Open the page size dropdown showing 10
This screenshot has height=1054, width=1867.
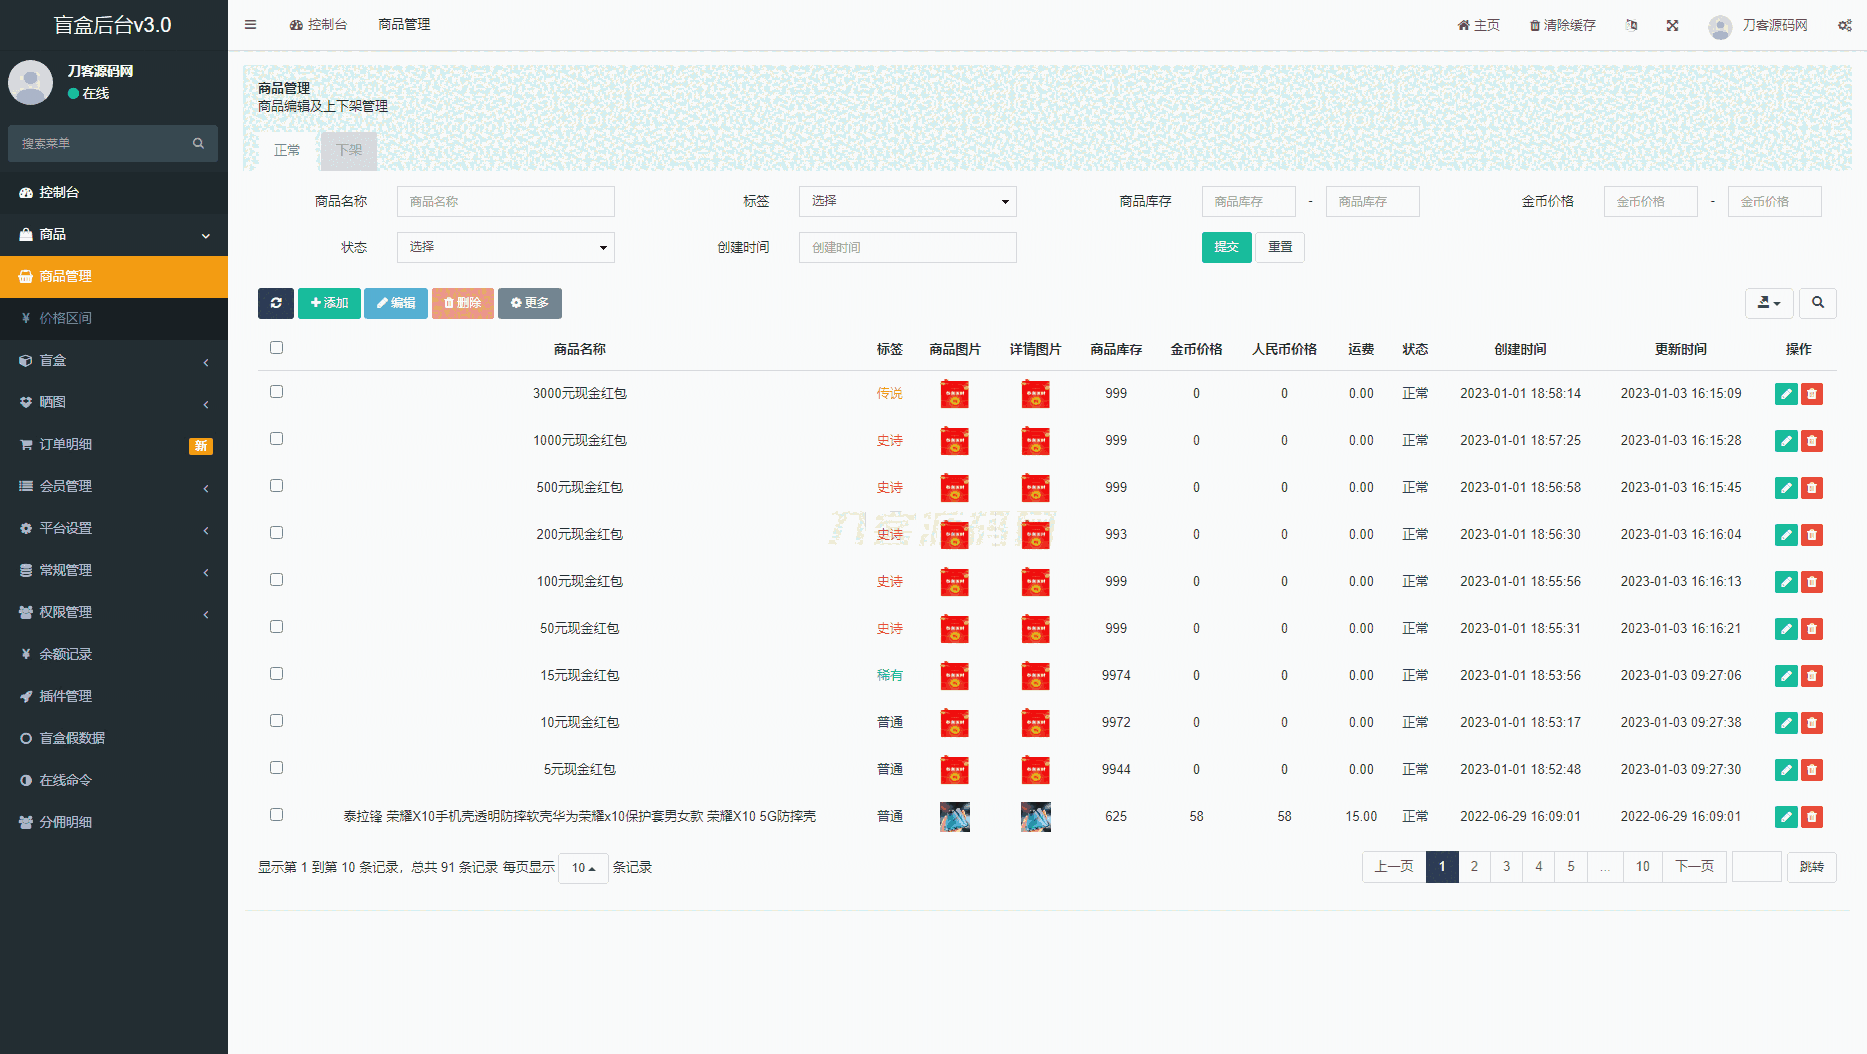[x=583, y=868]
